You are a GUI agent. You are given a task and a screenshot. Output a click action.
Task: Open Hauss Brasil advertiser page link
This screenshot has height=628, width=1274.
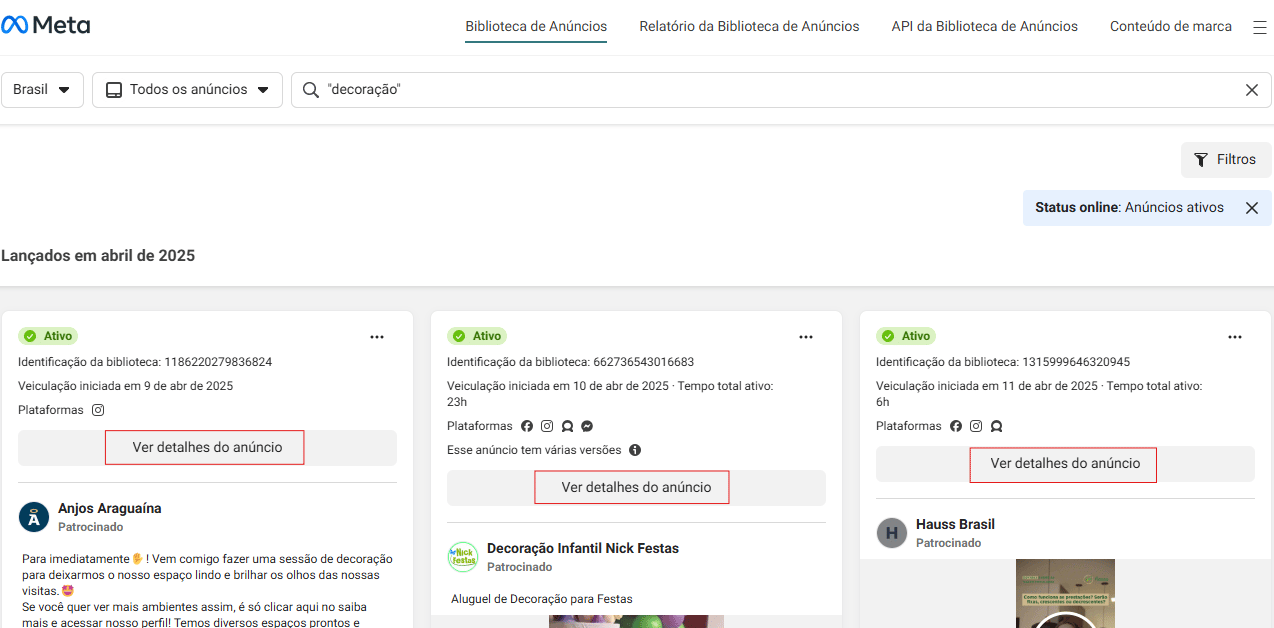pos(955,524)
